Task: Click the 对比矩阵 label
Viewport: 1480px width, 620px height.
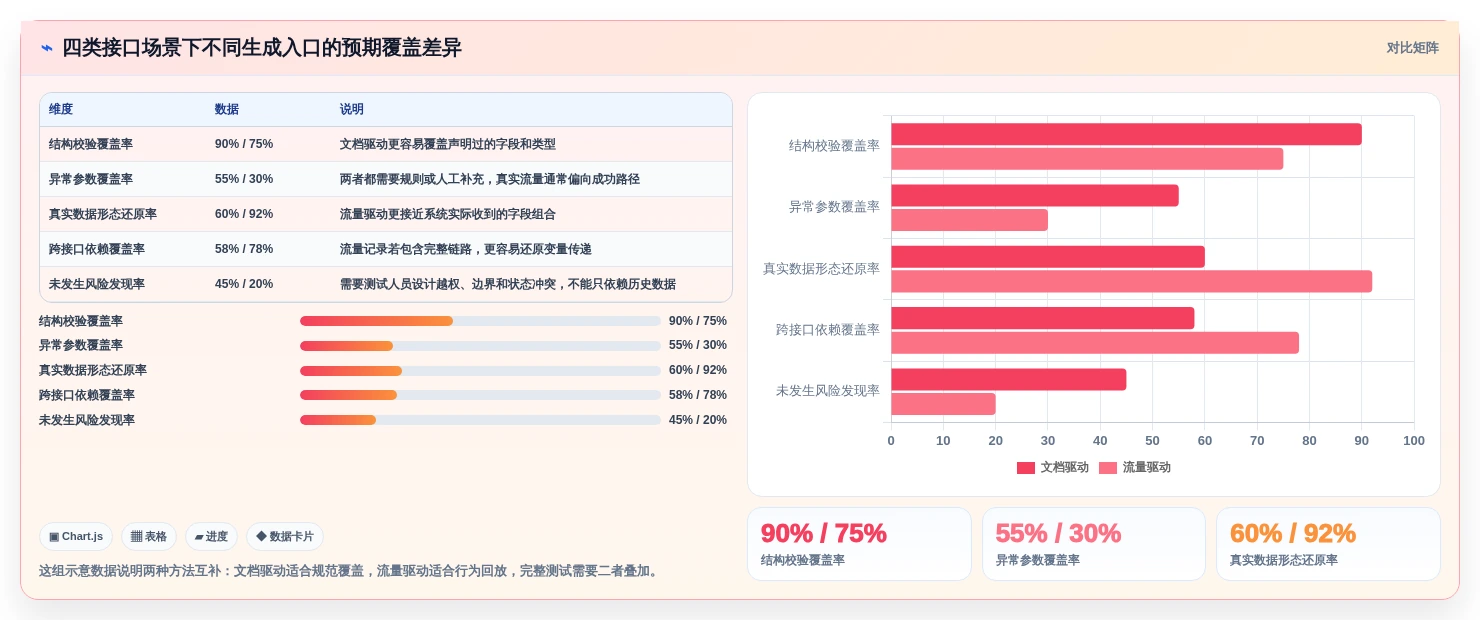Action: point(1412,48)
